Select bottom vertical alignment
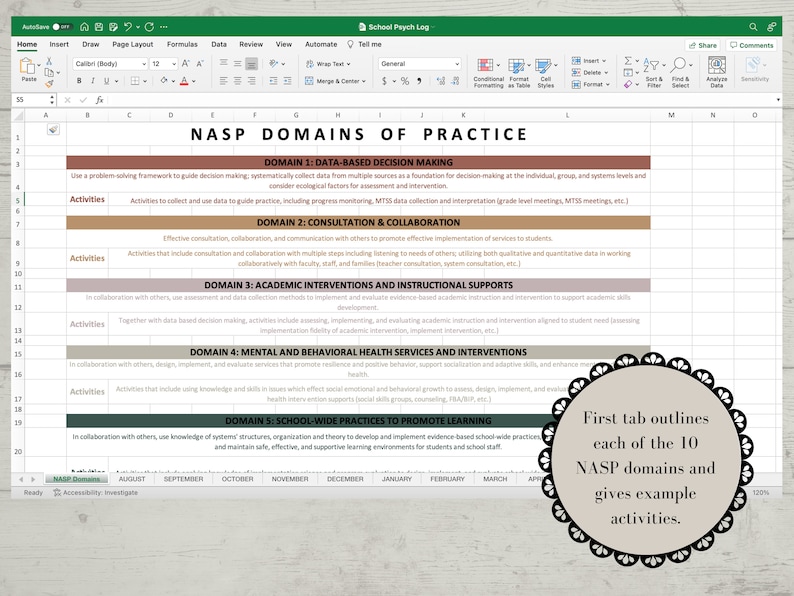Image resolution: width=794 pixels, height=596 pixels. 252,64
